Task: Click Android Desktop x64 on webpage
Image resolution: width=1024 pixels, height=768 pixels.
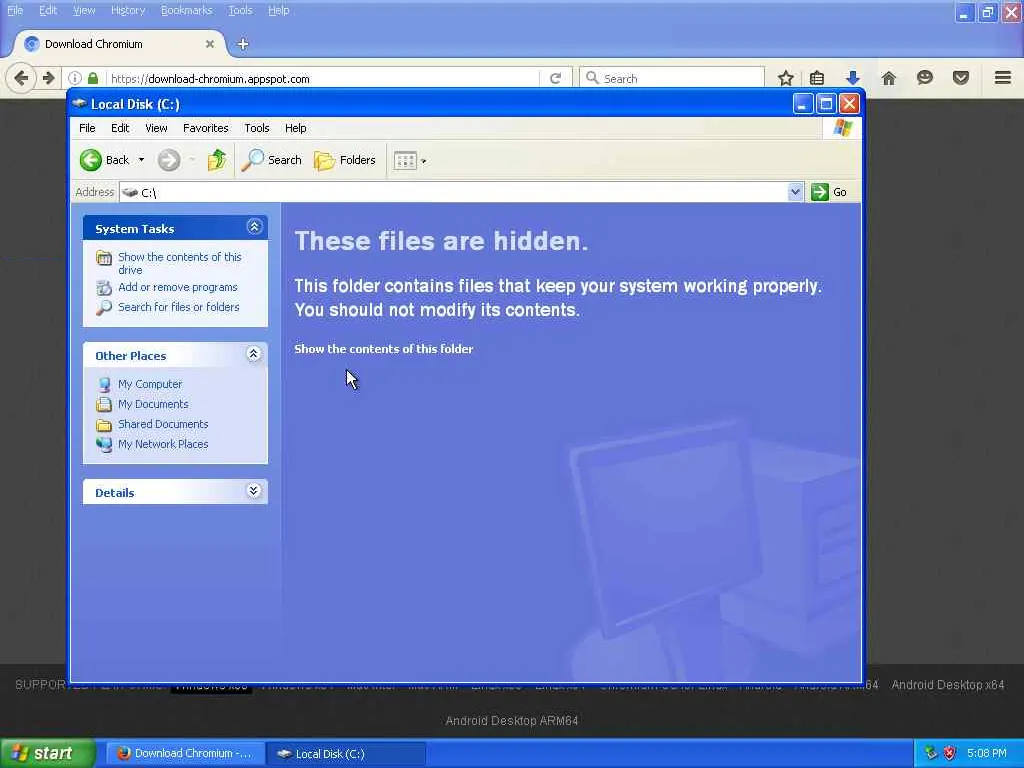Action: 948,685
